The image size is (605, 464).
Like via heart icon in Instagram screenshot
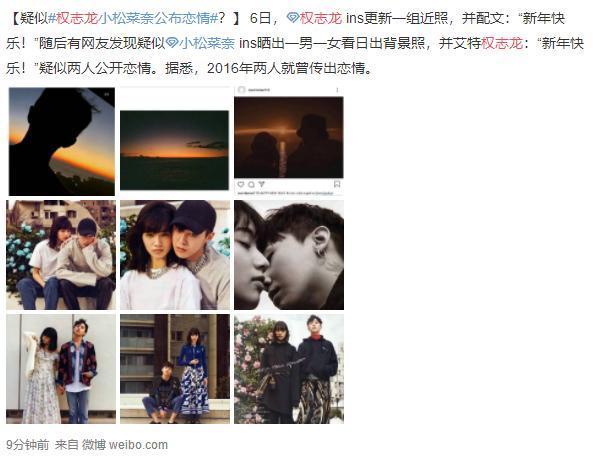coord(241,184)
